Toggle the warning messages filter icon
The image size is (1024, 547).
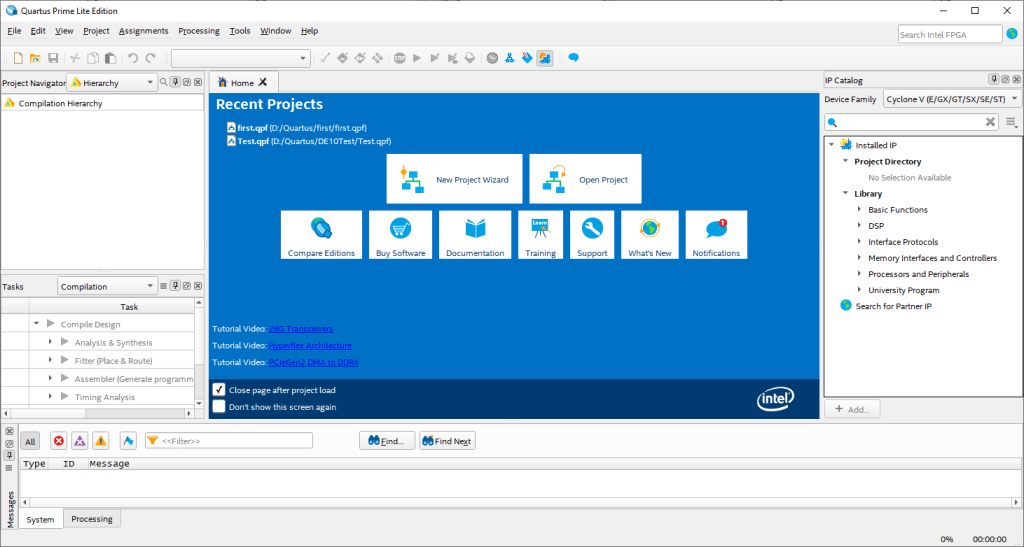(x=101, y=441)
